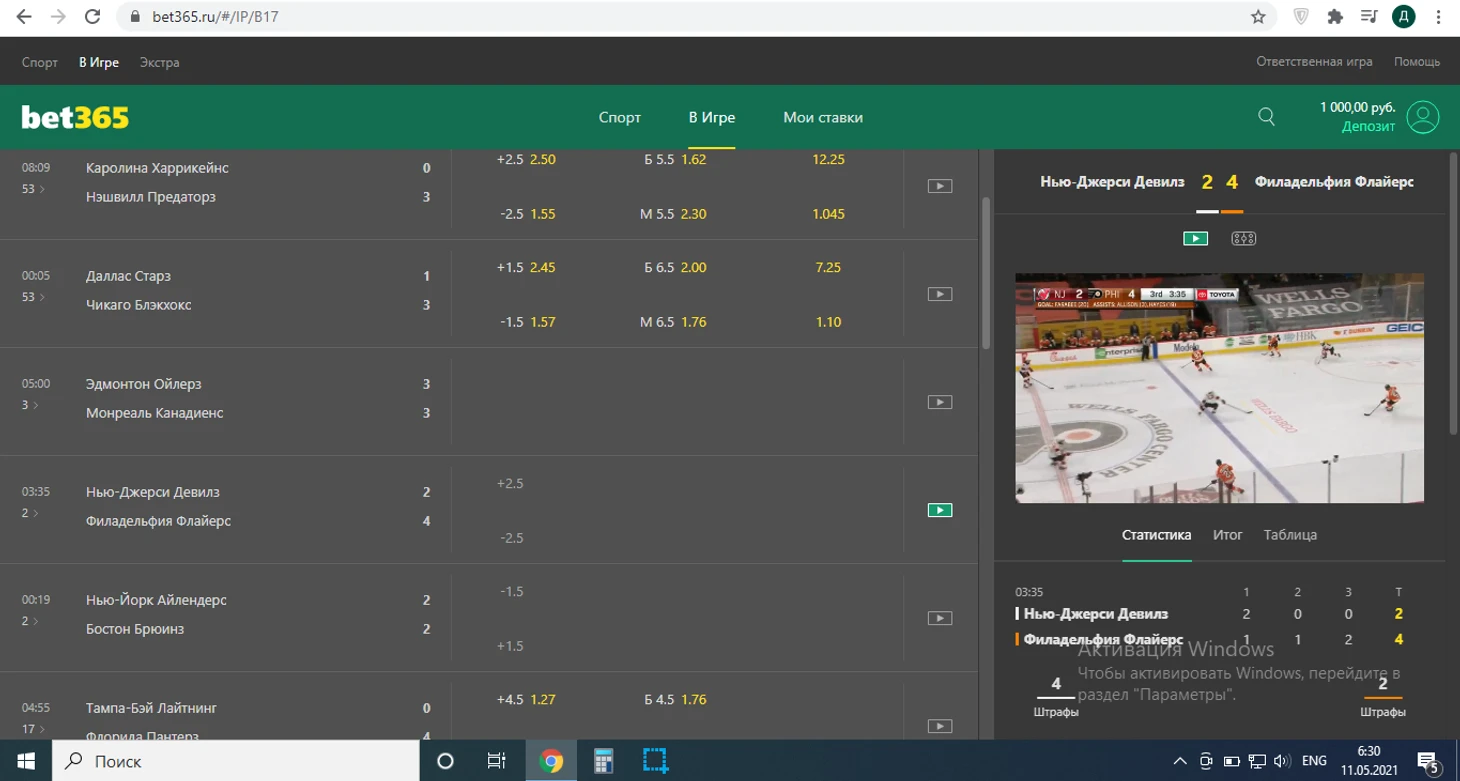Select odds 12.25 for Каролина Харрикейнс
Screen dimensions: 1460x781
coord(828,159)
